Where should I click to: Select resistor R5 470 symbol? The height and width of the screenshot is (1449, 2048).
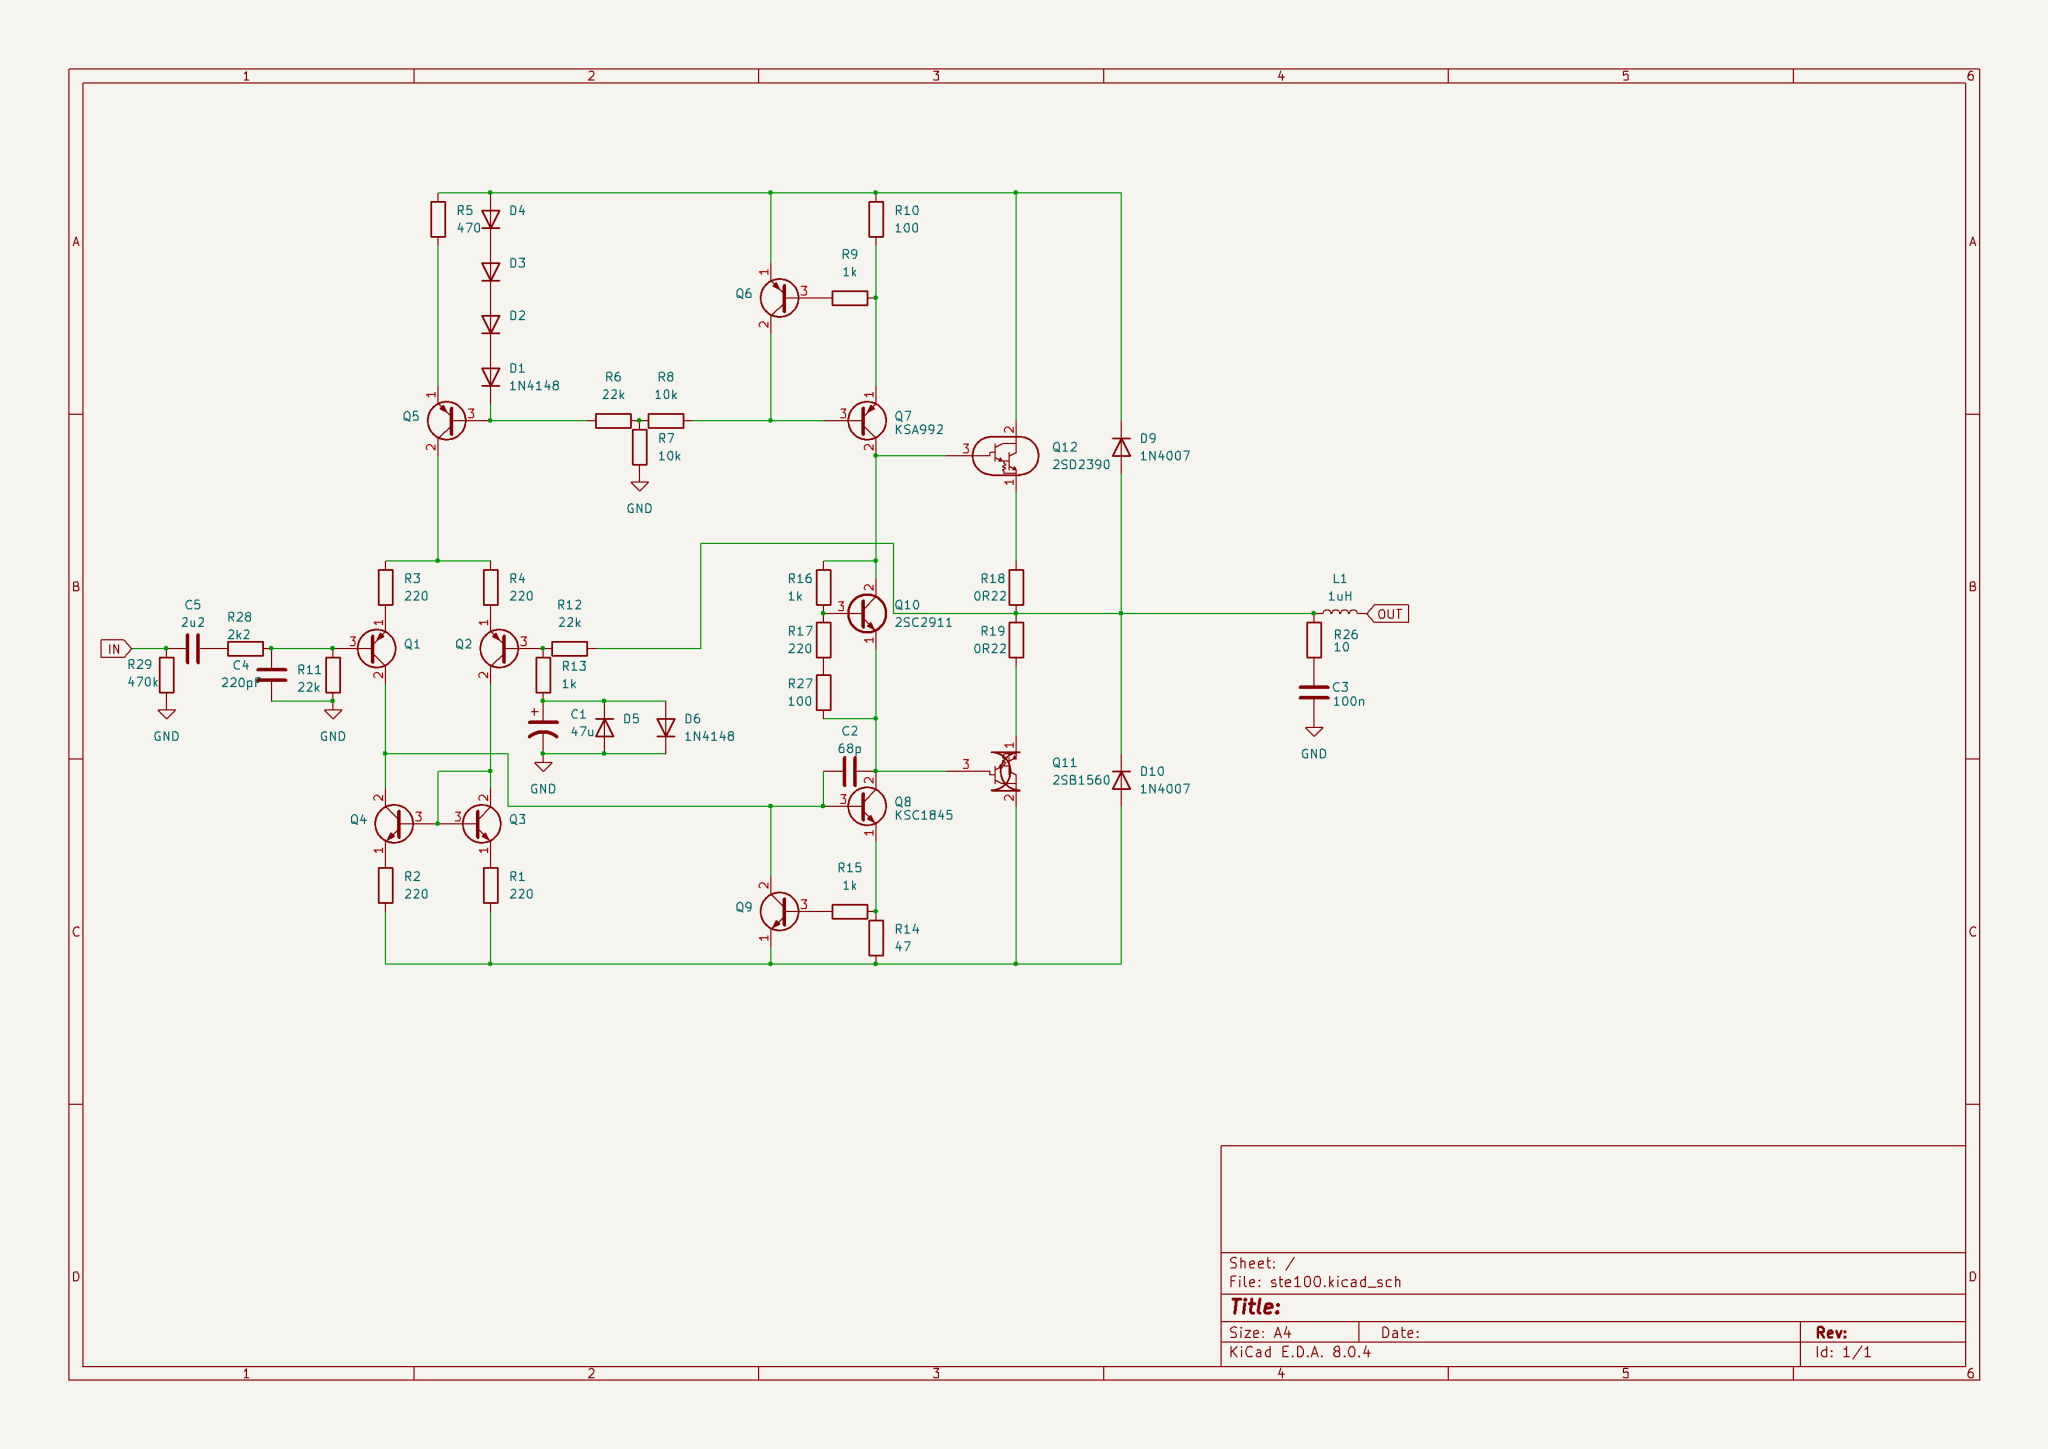click(438, 219)
